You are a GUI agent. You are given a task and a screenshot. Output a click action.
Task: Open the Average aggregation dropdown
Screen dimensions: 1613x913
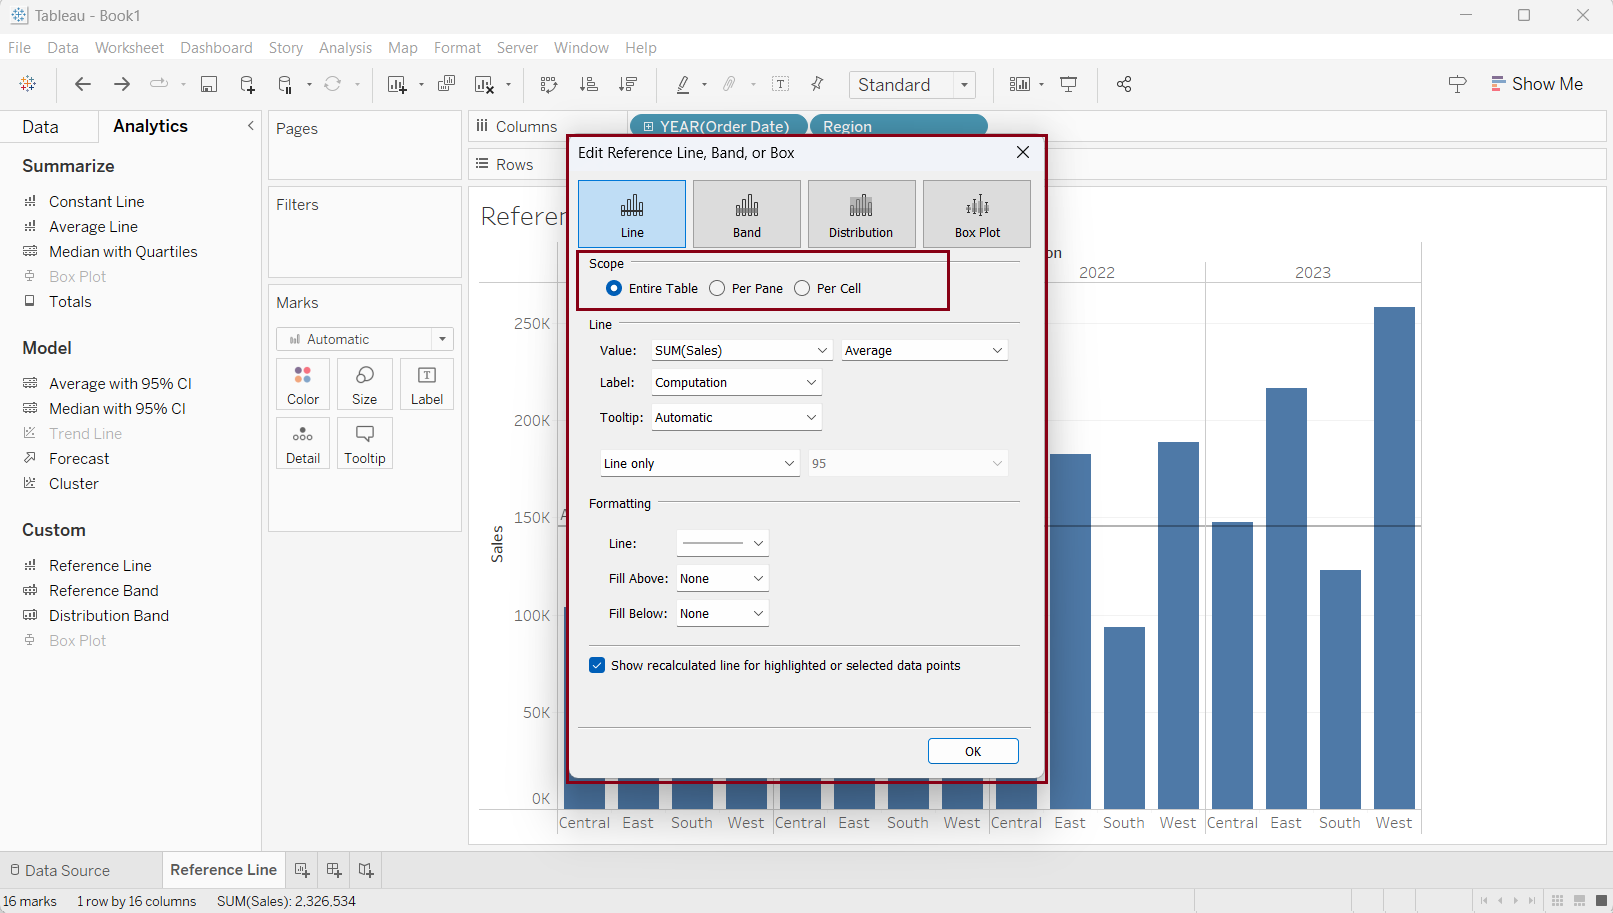pyautogui.click(x=923, y=351)
